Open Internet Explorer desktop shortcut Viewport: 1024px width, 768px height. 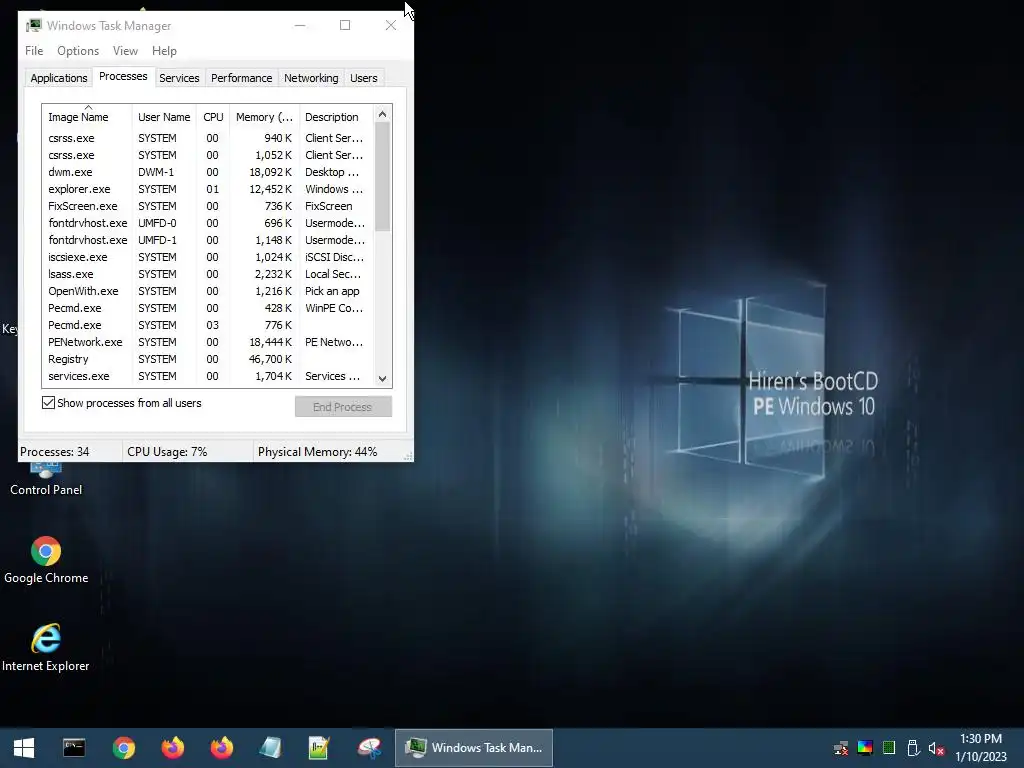click(x=46, y=647)
